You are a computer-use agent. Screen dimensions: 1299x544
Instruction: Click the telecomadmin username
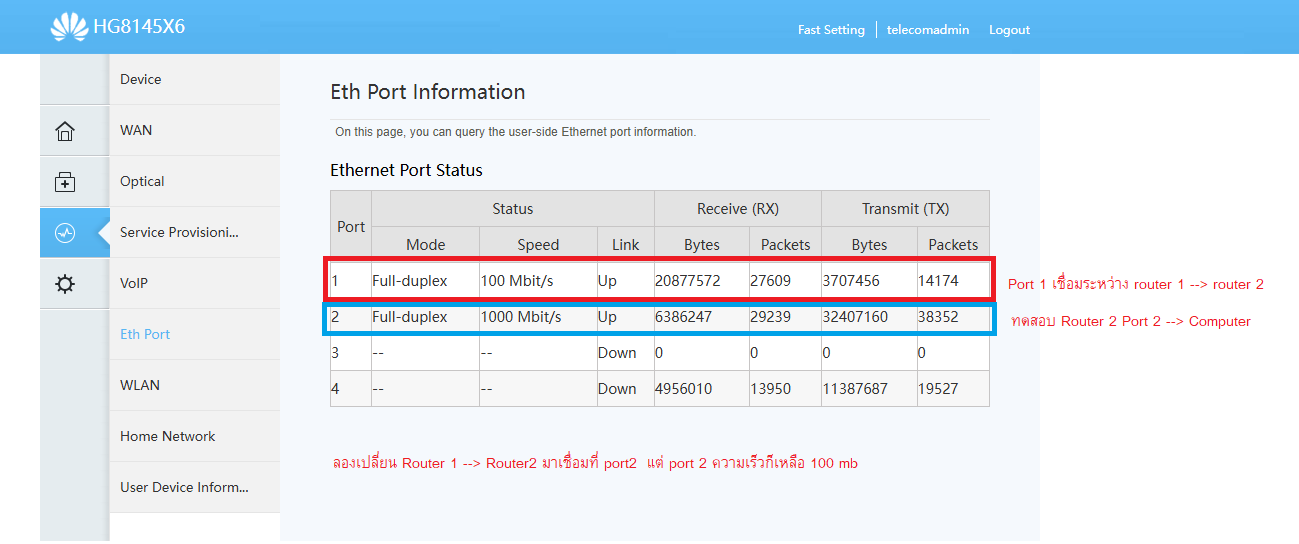(928, 30)
